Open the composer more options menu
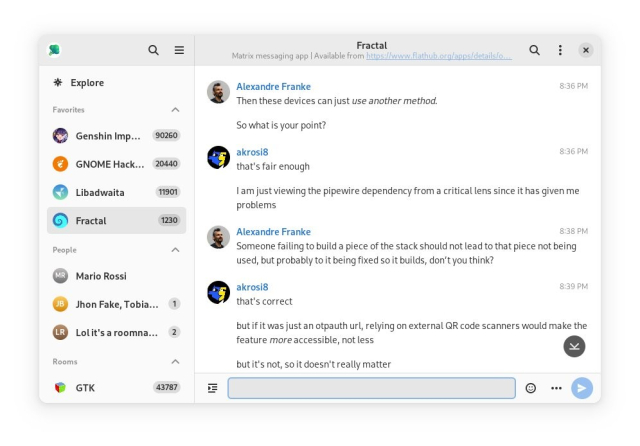 click(556, 388)
